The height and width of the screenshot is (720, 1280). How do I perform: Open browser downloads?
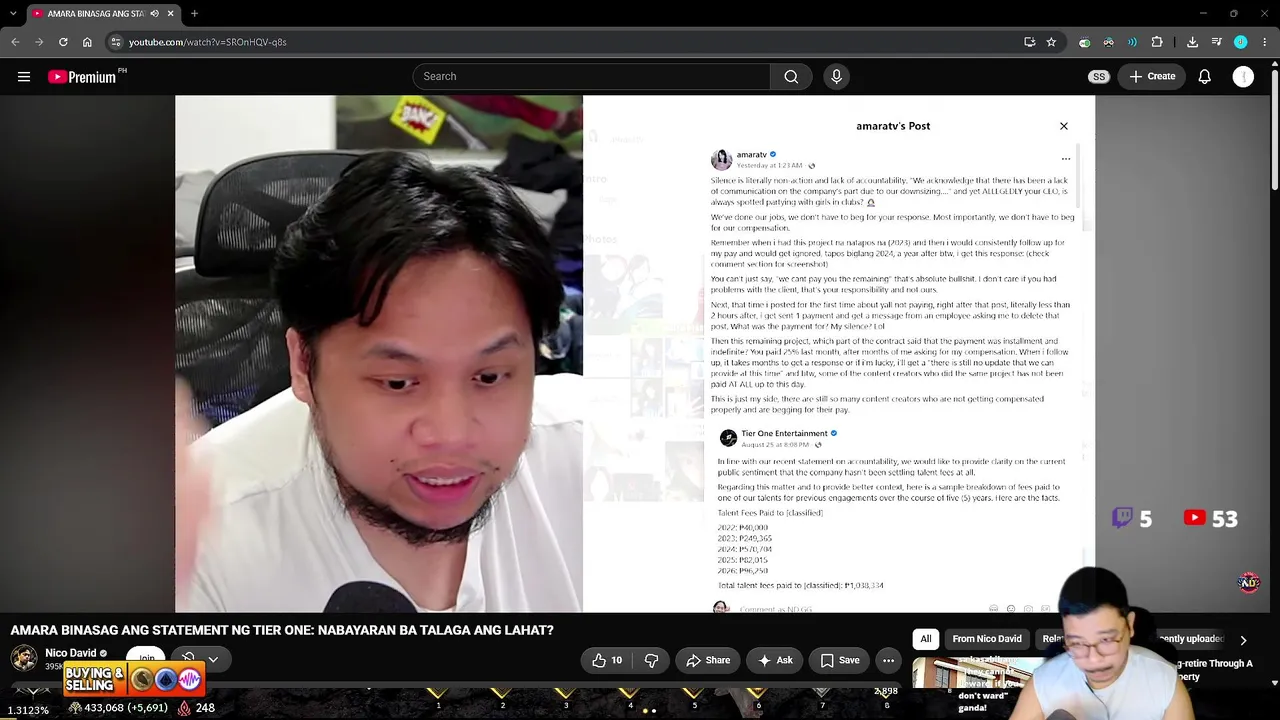(x=1192, y=42)
